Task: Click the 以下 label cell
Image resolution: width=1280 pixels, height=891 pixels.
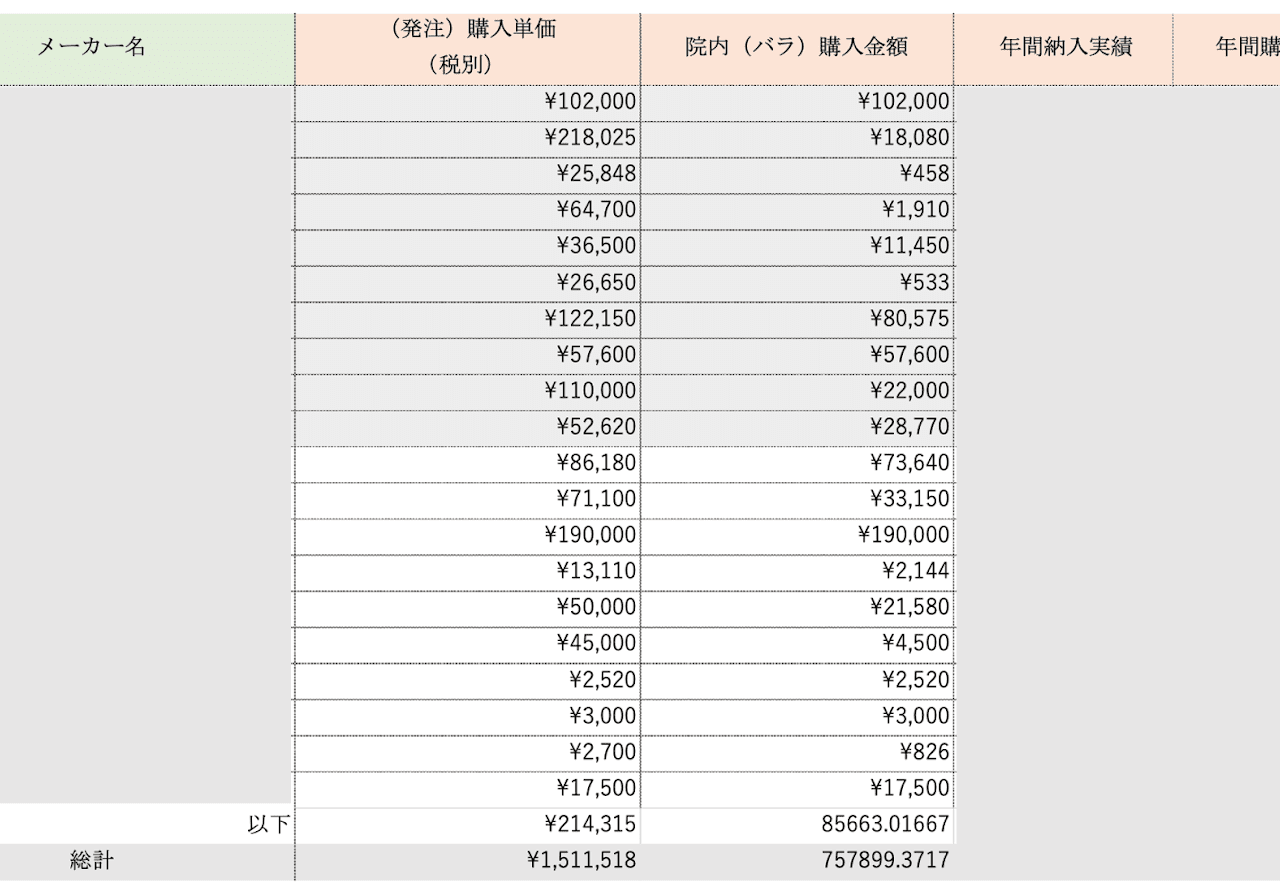Action: (x=147, y=824)
